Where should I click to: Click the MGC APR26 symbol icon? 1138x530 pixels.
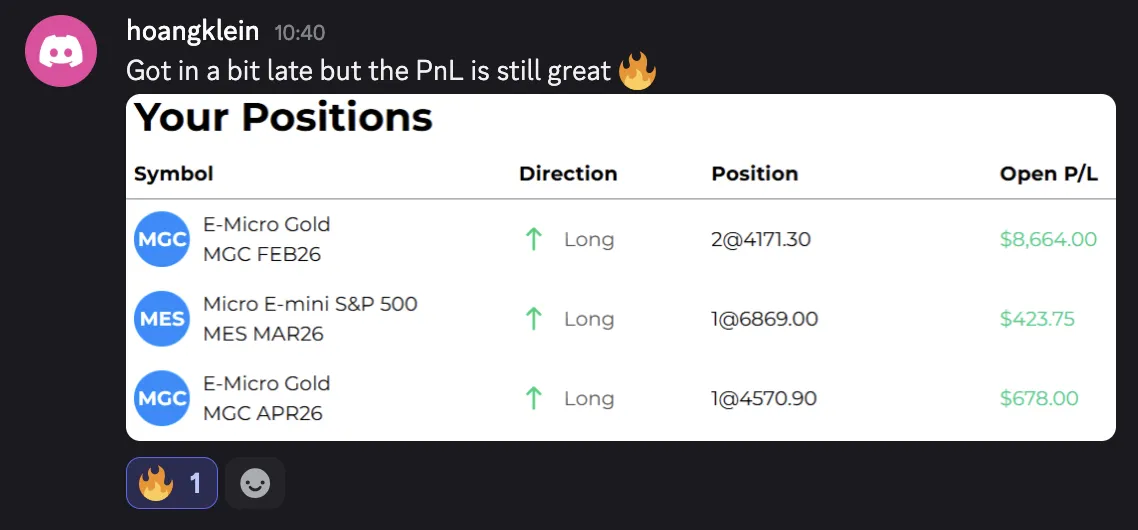click(x=162, y=398)
